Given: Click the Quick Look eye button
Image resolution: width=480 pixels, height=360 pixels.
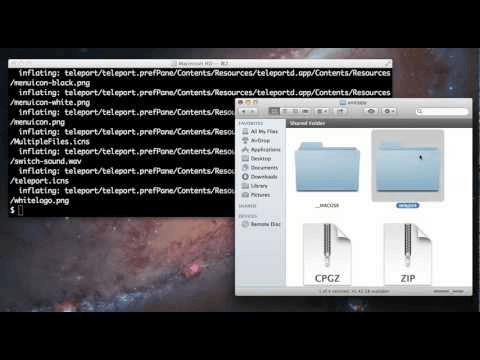Looking at the screenshot, I should [371, 111].
